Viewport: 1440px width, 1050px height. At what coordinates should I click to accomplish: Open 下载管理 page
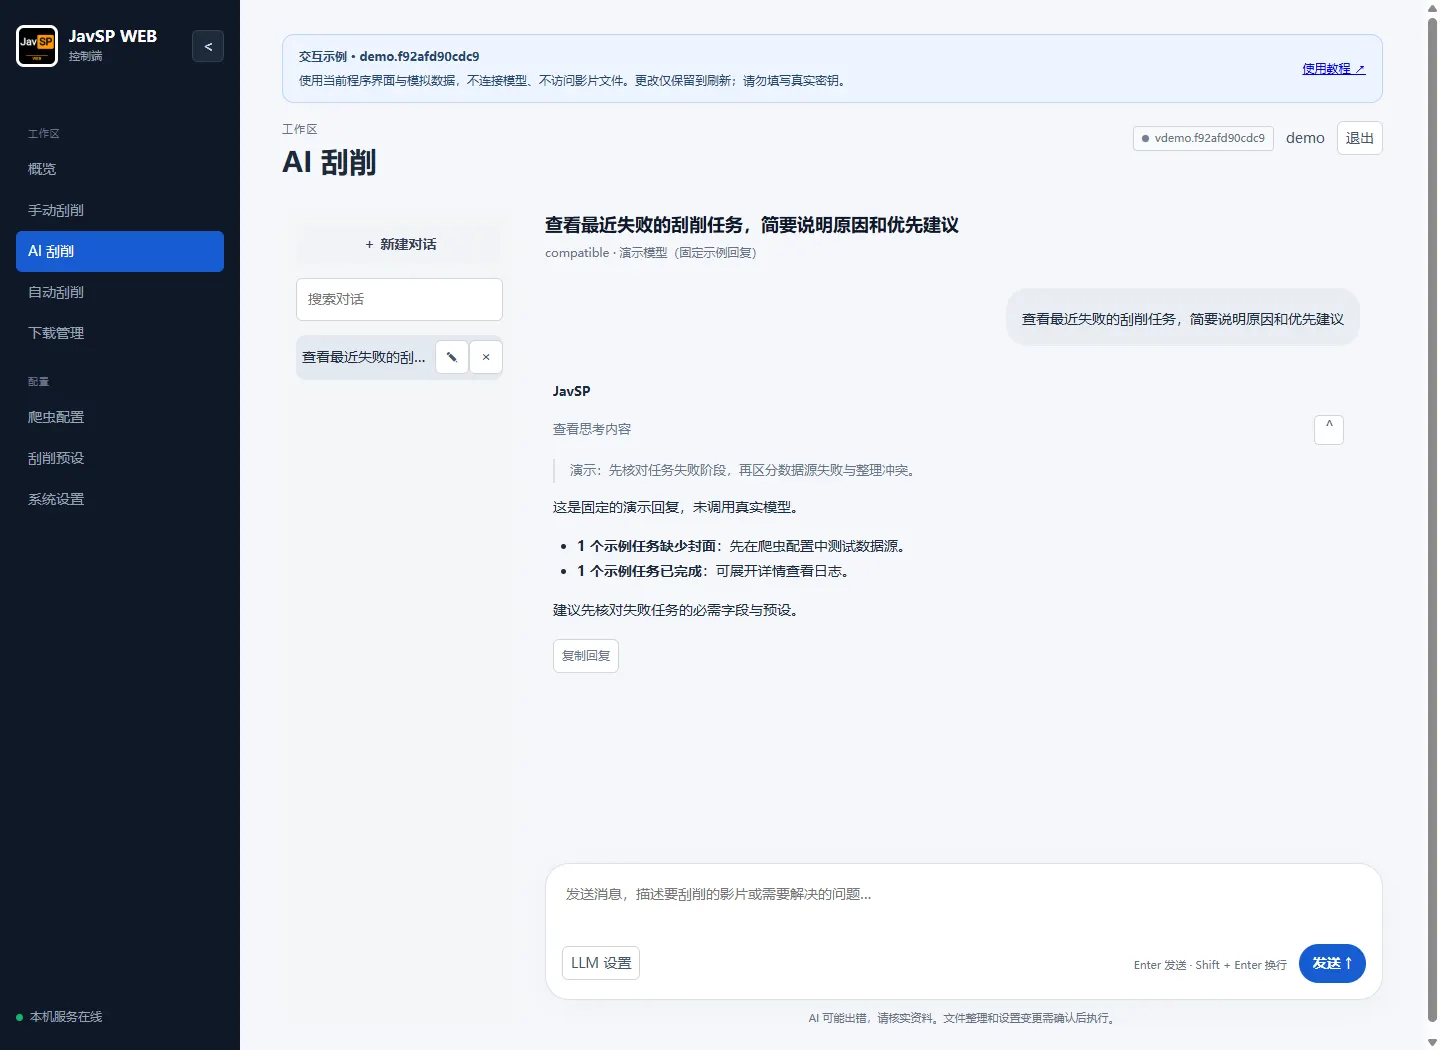(x=120, y=333)
